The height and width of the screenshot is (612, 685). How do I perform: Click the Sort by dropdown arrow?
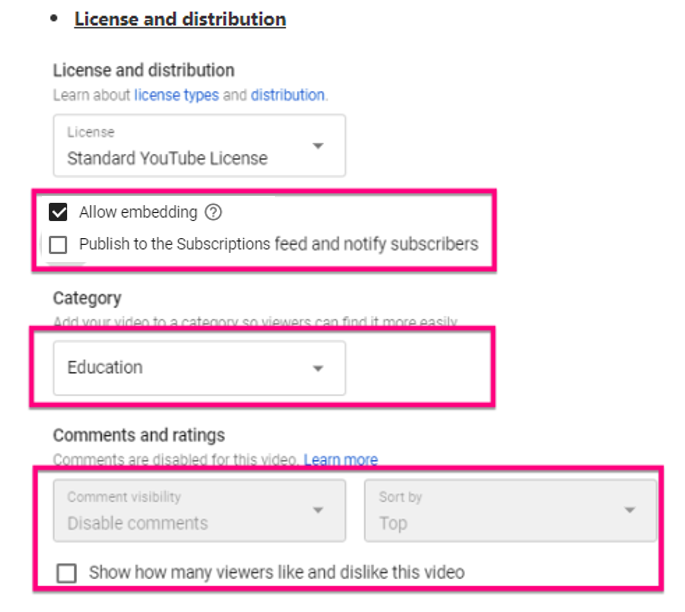point(629,510)
